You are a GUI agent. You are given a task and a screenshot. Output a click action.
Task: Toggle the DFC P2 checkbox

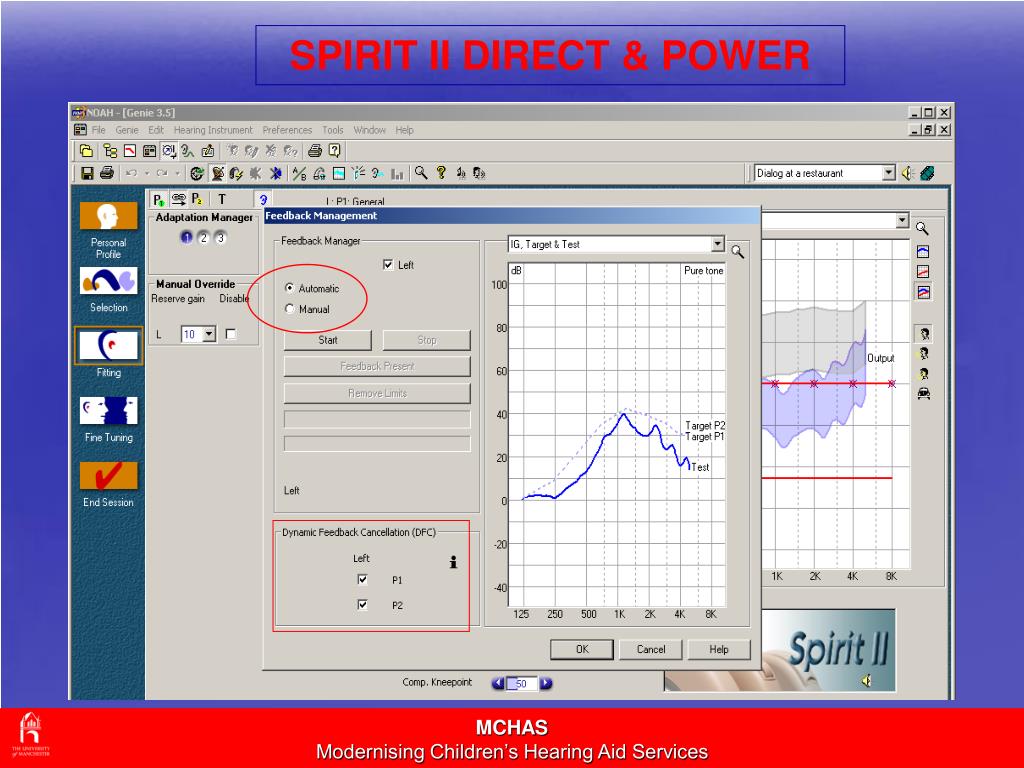(362, 605)
